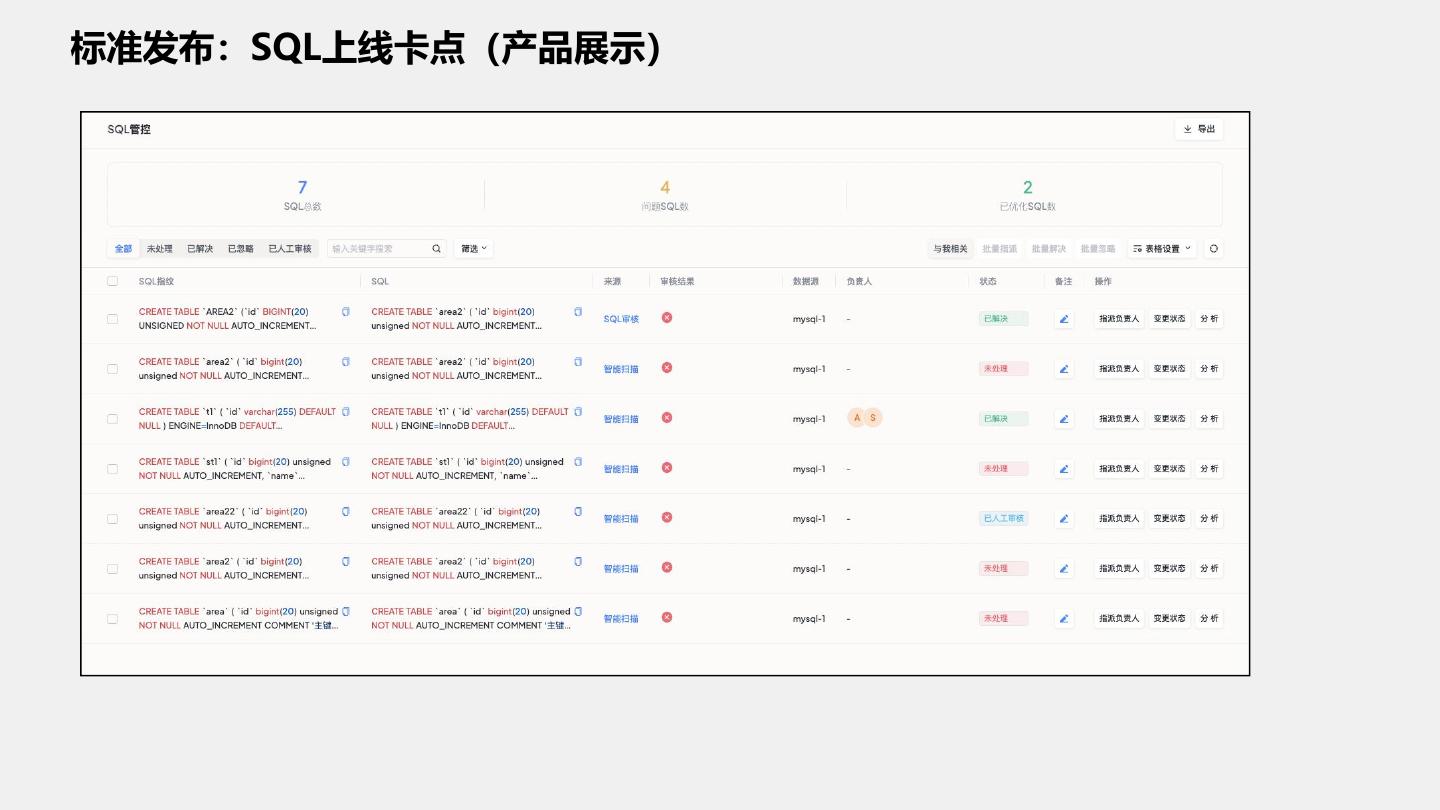Open the 筛选 filter dropdown
Viewport: 1440px width, 810px height.
click(x=474, y=249)
